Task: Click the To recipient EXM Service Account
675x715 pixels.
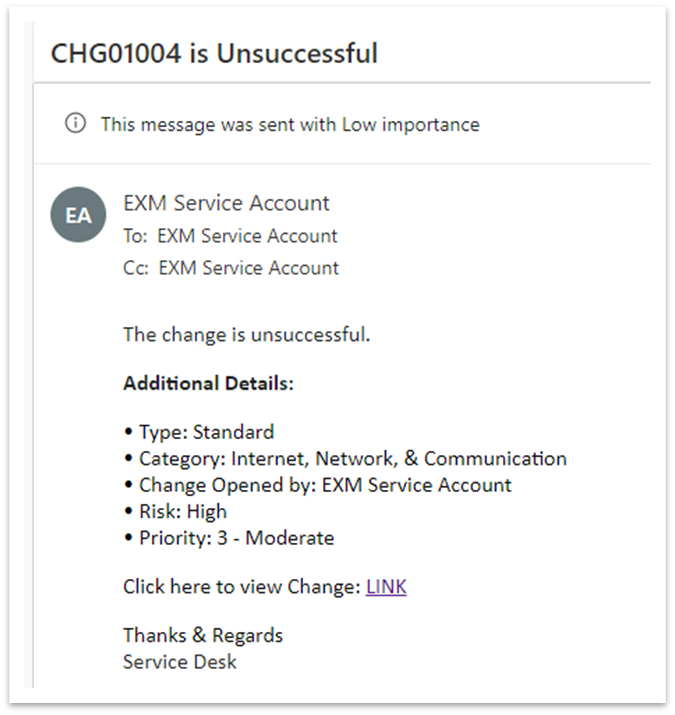Action: click(x=247, y=236)
